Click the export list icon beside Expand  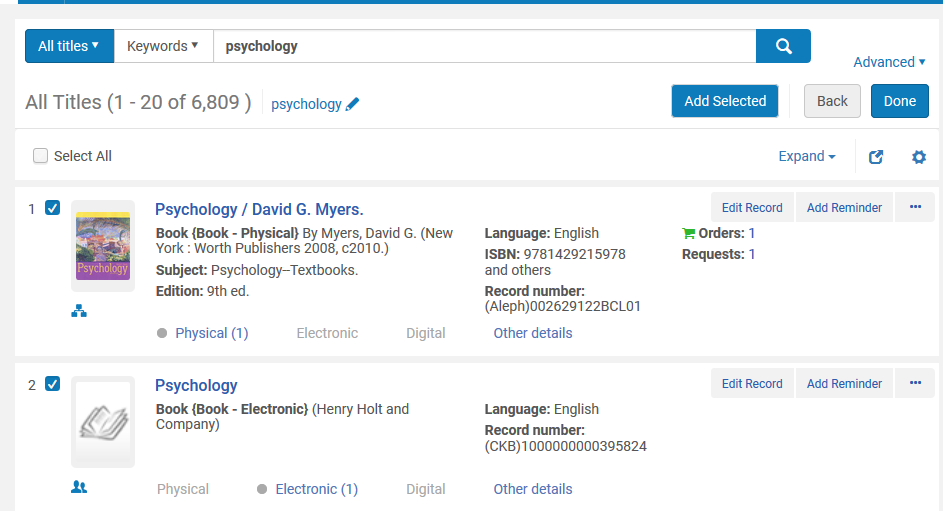tap(876, 157)
